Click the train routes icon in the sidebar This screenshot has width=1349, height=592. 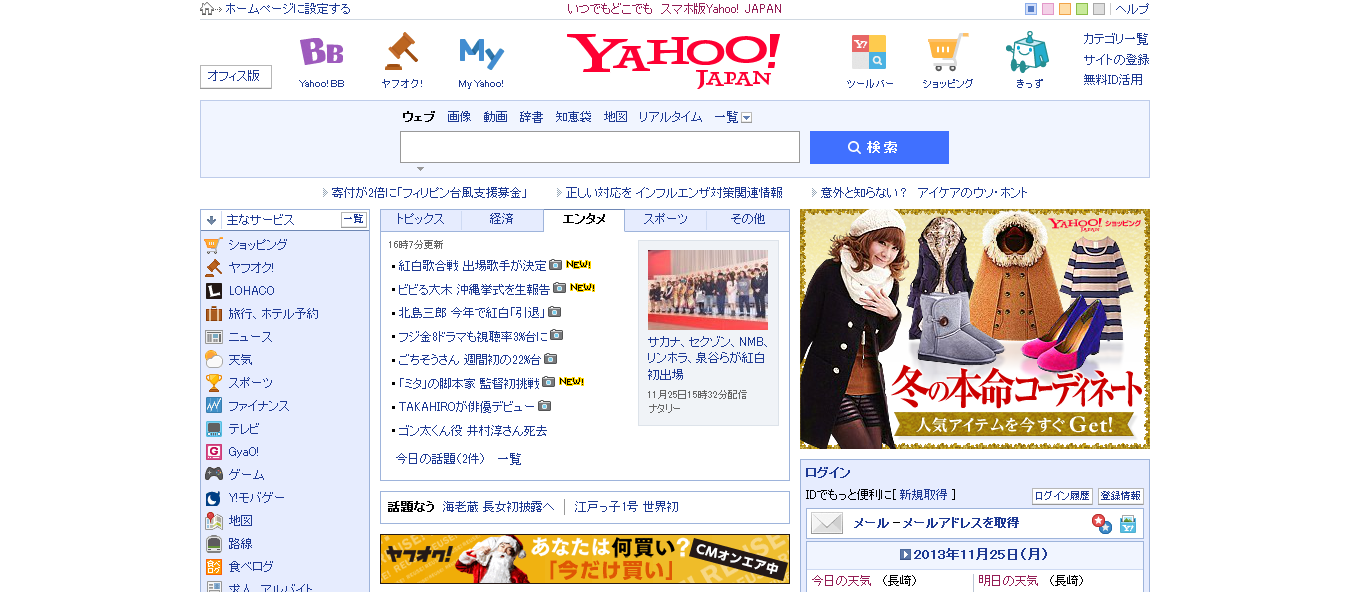213,543
